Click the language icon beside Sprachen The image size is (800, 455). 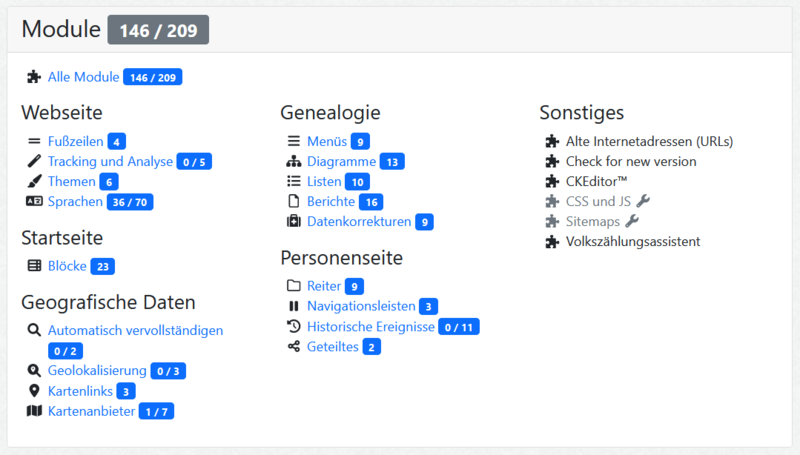pos(34,201)
